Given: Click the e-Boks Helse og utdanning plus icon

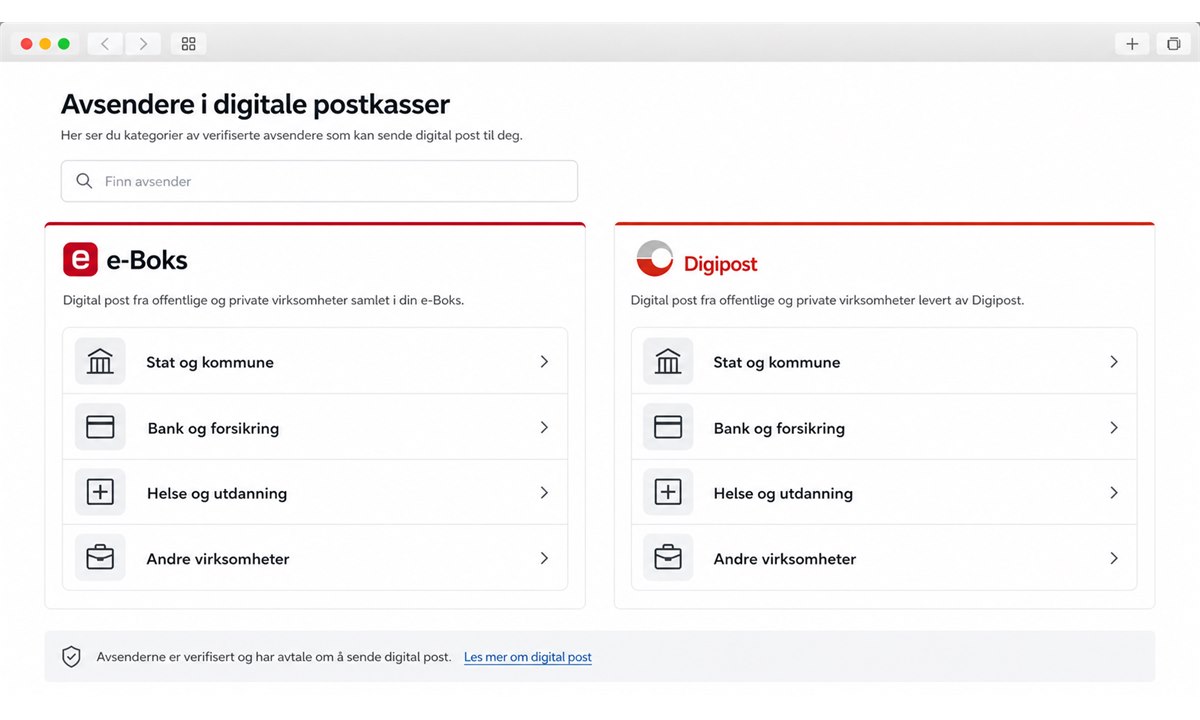Looking at the screenshot, I should [x=100, y=492].
